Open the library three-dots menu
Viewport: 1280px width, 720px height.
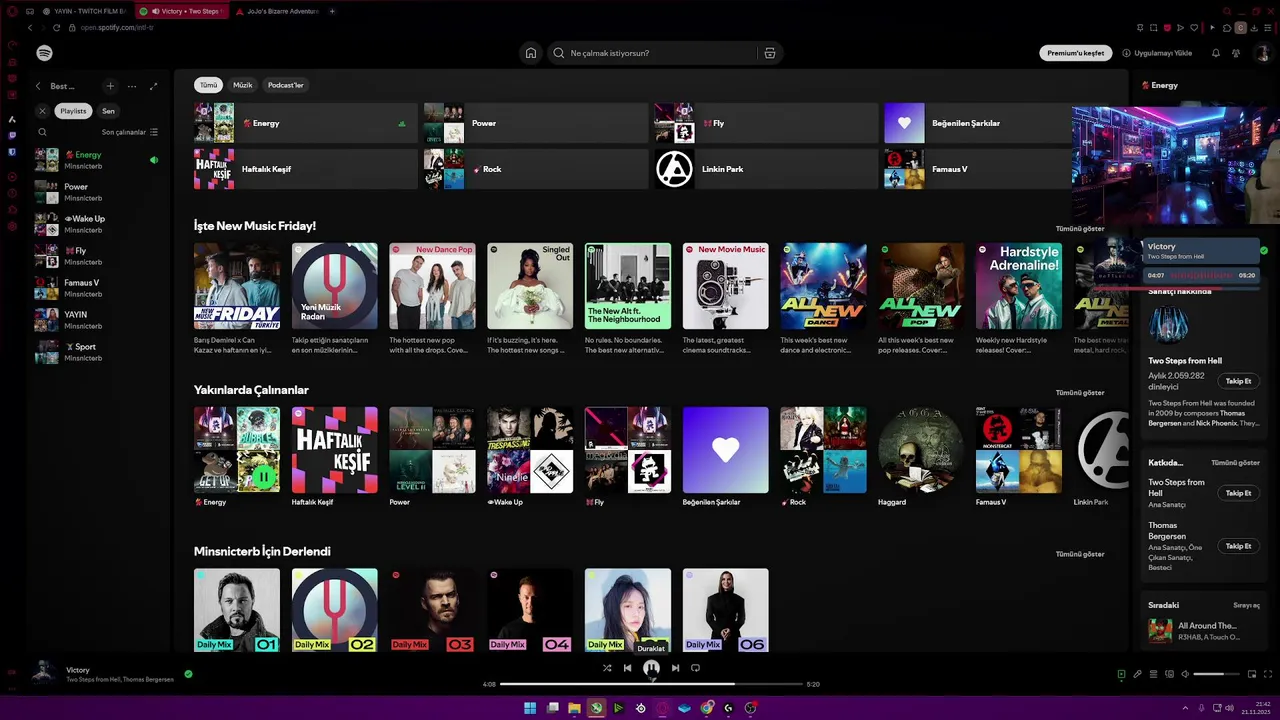click(131, 86)
